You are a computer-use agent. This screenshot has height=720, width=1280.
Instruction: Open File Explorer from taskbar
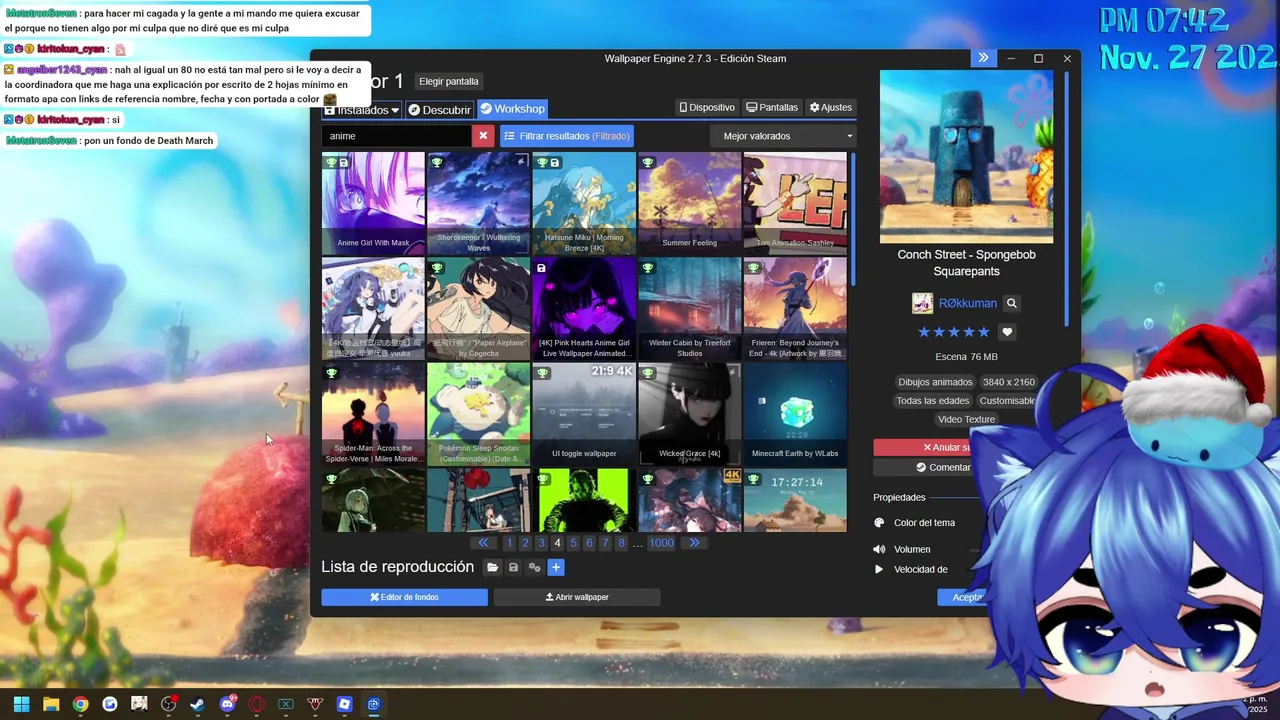point(51,704)
